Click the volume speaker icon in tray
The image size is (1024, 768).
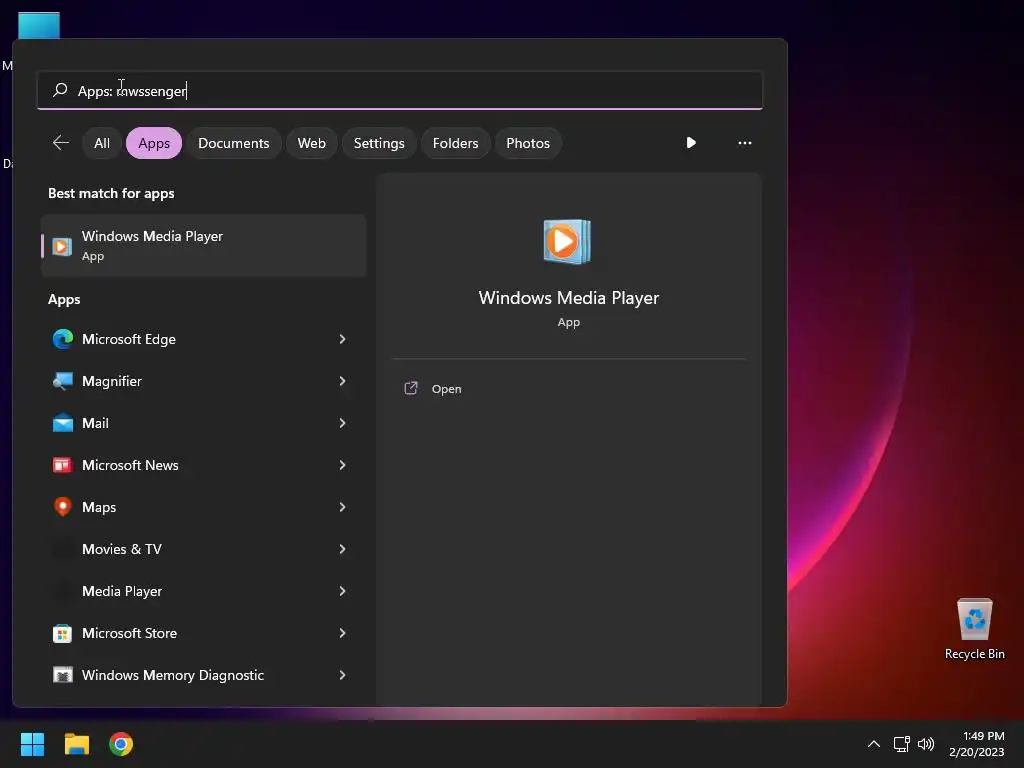[926, 744]
